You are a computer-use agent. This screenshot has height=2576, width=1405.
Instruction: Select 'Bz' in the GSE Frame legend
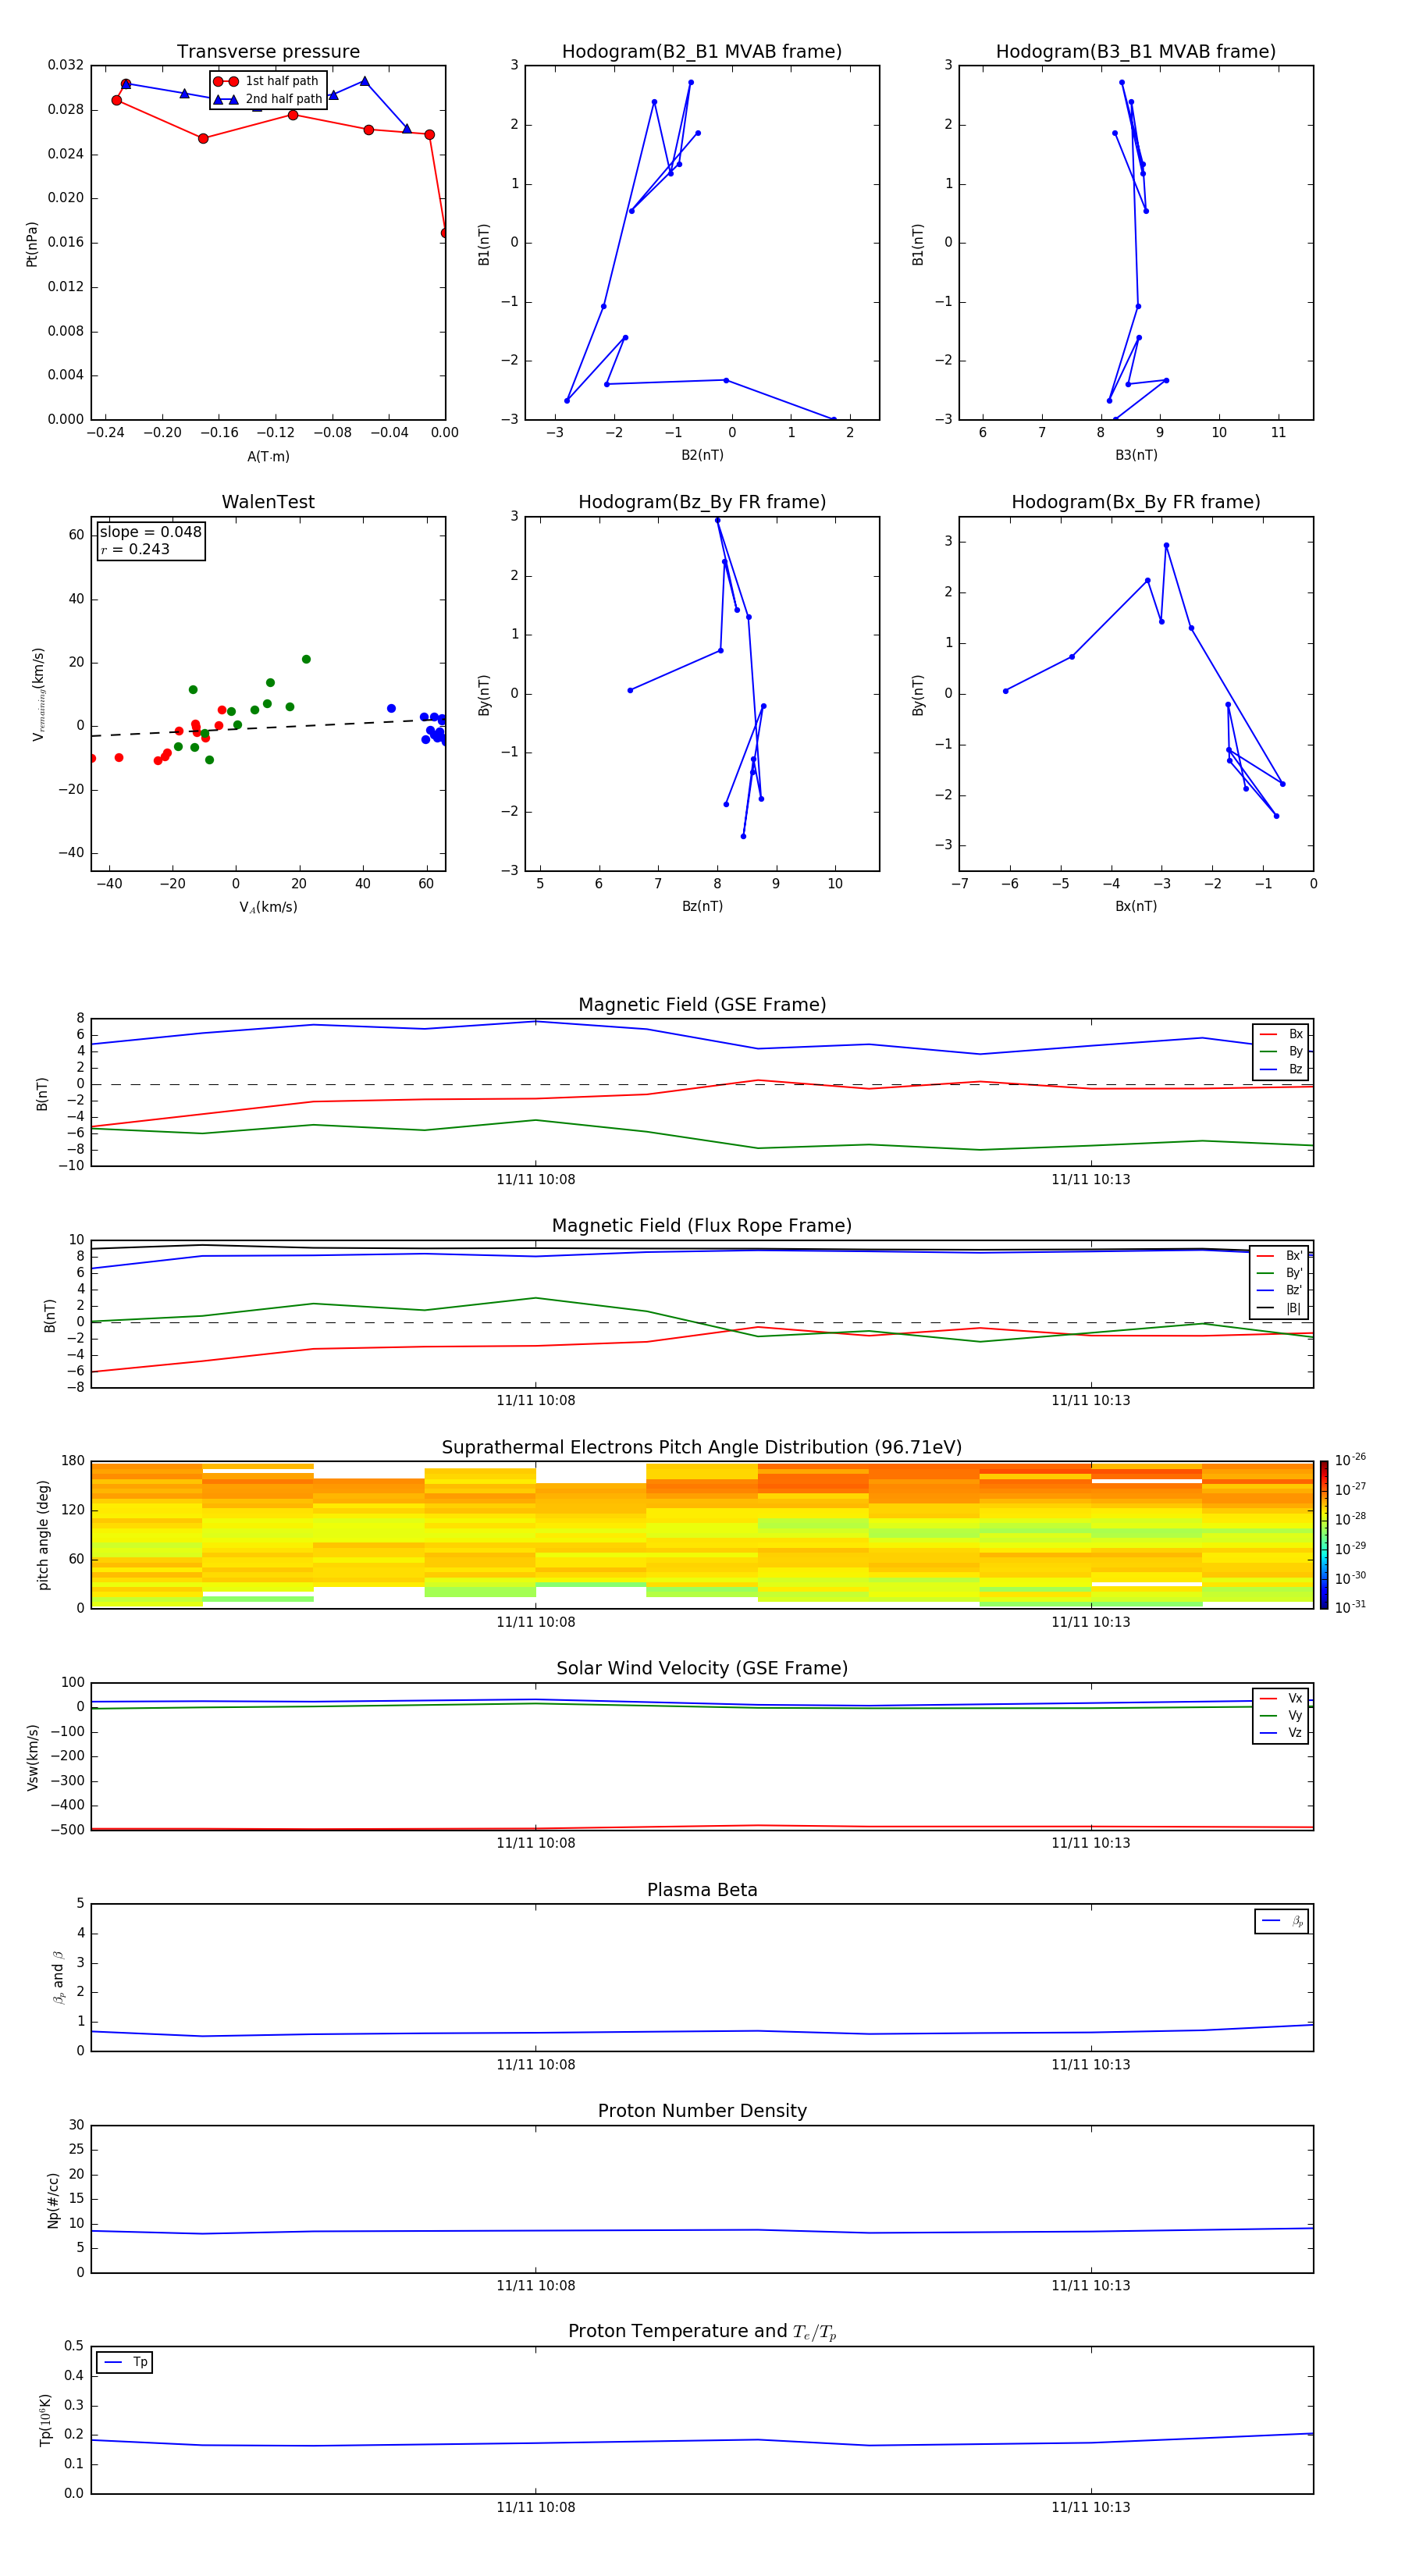[x=1281, y=1069]
